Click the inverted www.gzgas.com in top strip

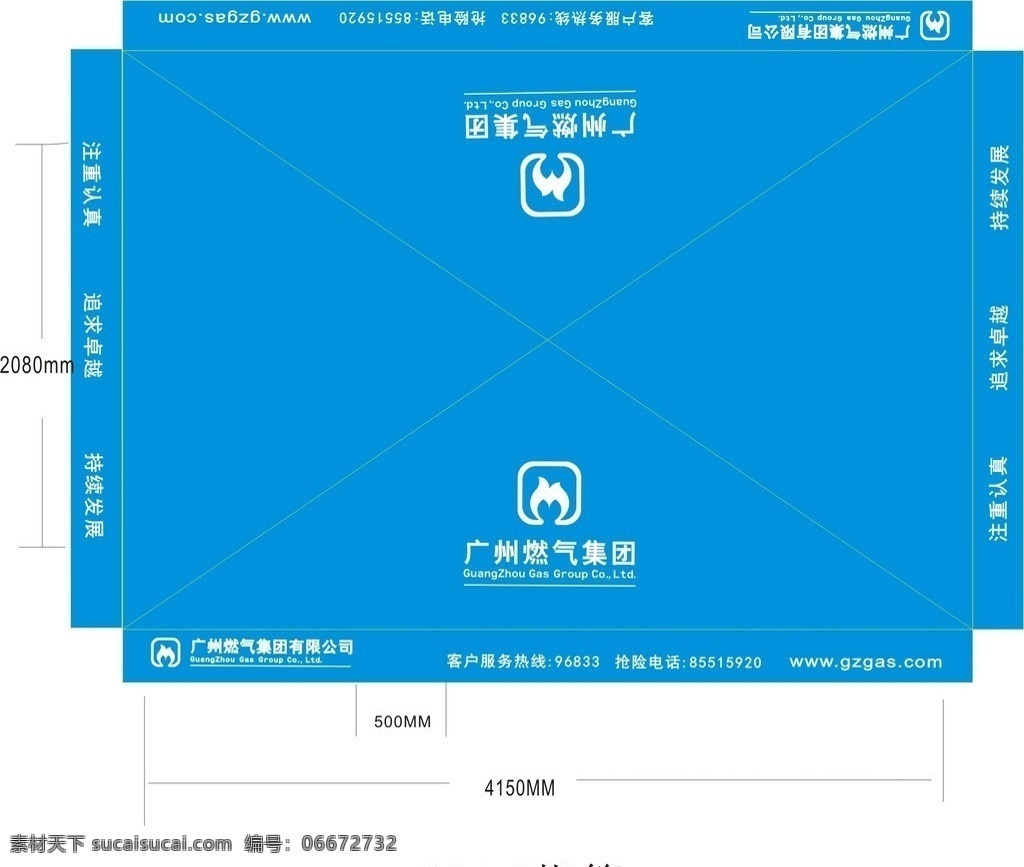(x=235, y=18)
